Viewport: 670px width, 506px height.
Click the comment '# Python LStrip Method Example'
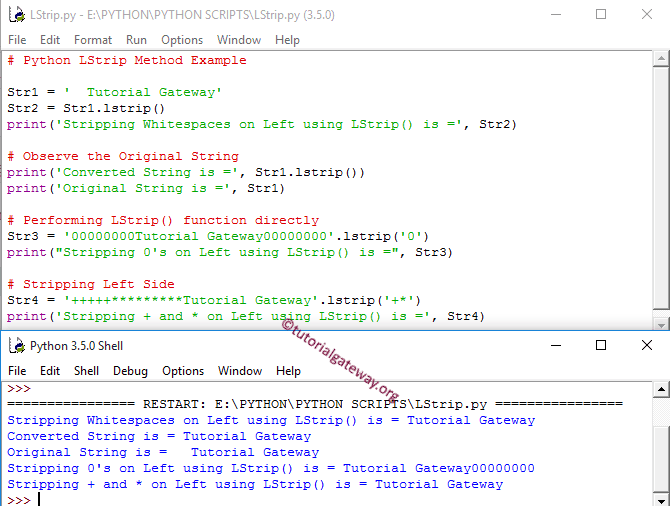pyautogui.click(x=127, y=60)
